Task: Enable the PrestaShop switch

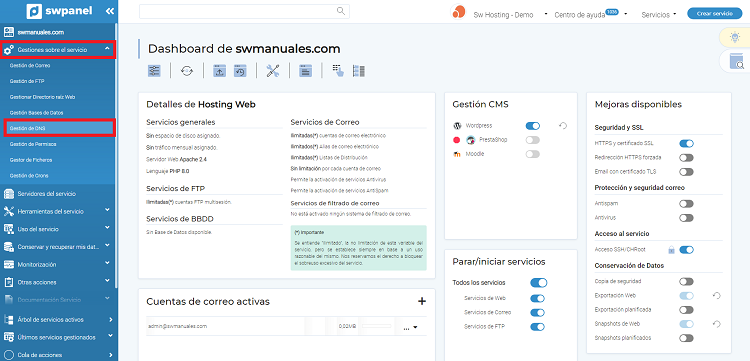Action: pyautogui.click(x=532, y=140)
